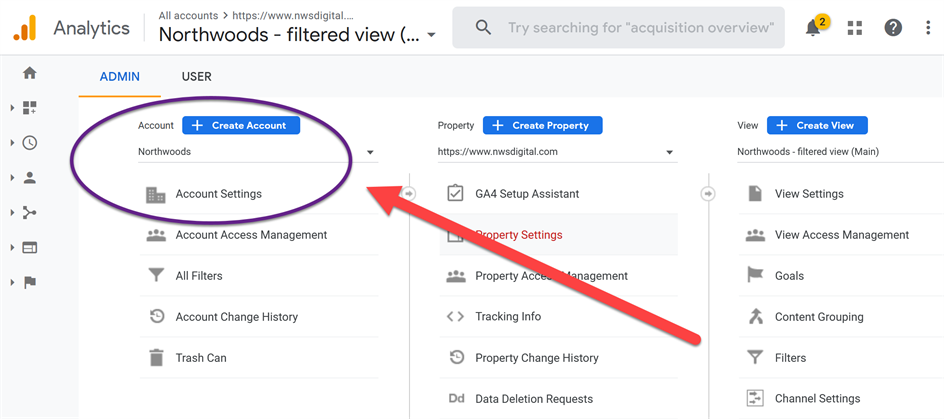Click the Property Change History clock icon
The height and width of the screenshot is (419, 944).
click(x=456, y=358)
